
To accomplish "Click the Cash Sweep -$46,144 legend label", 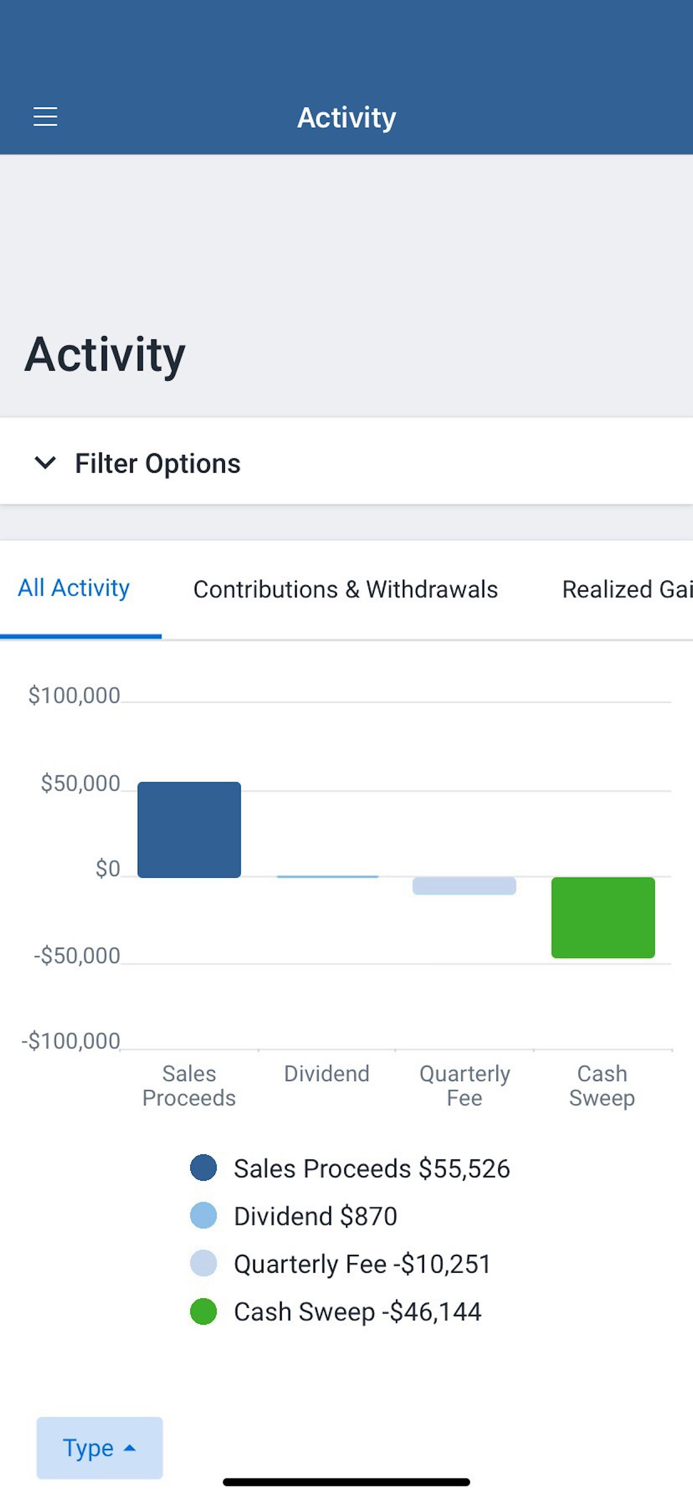I will 357,1312.
